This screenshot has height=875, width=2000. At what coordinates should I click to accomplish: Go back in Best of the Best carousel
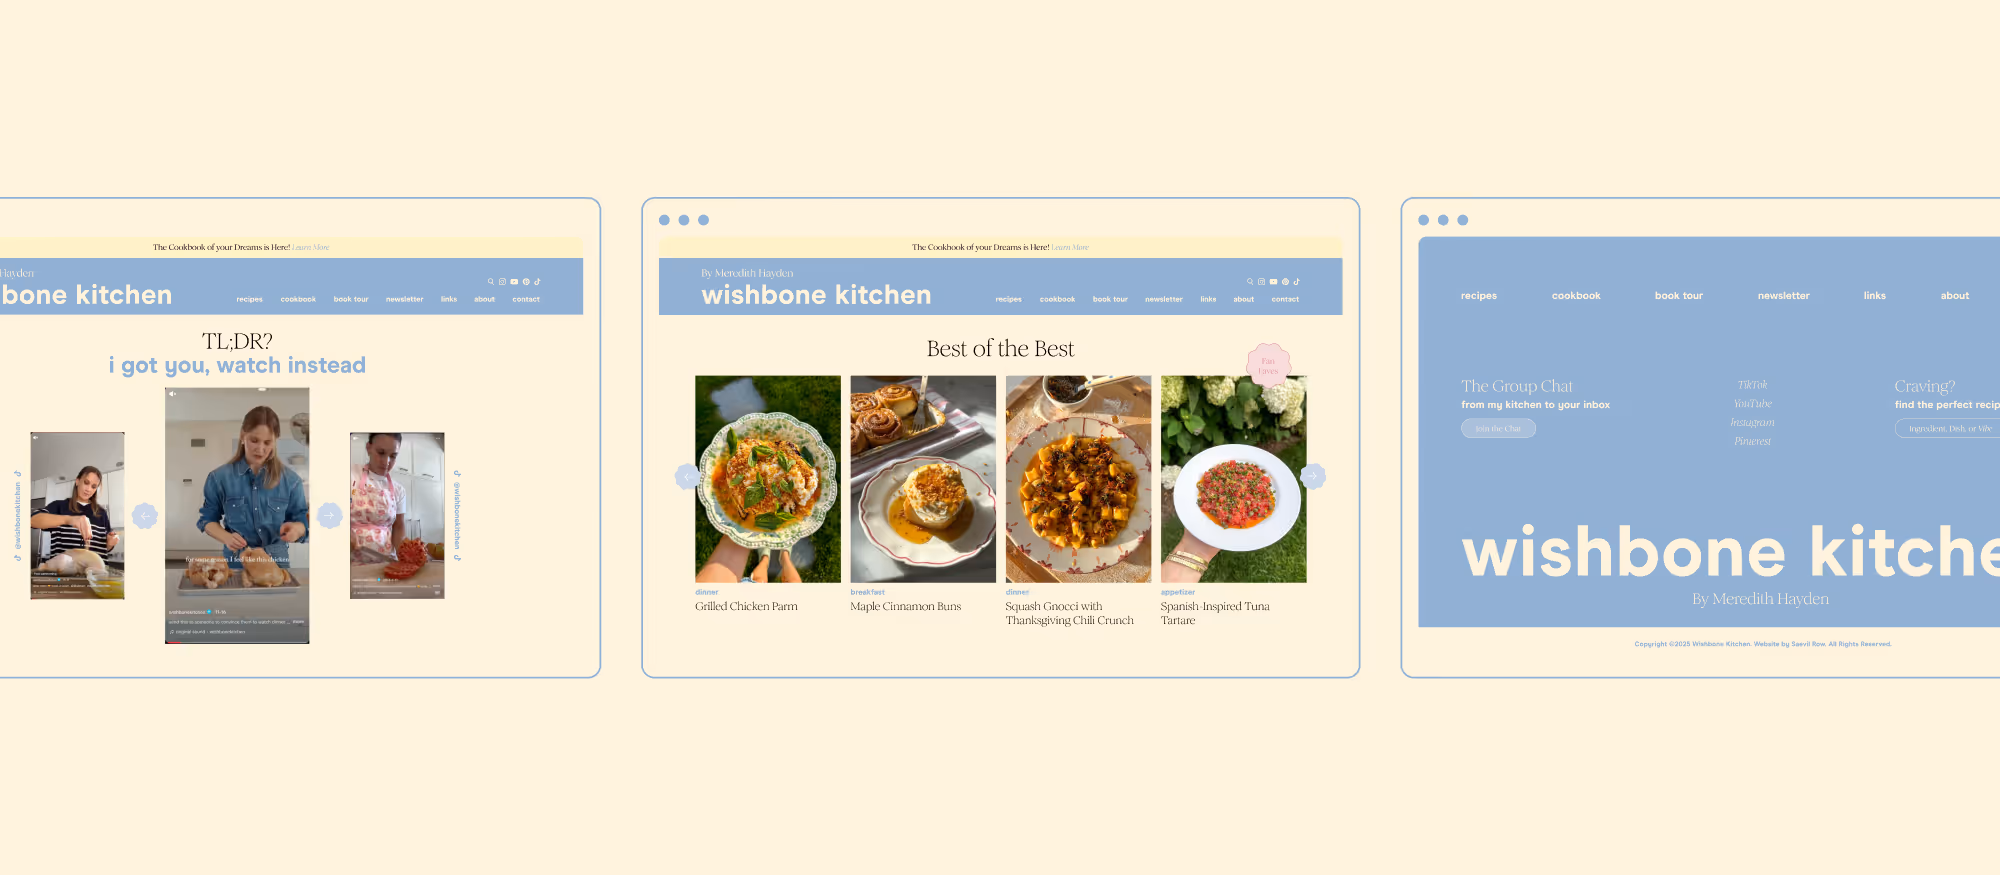687,476
